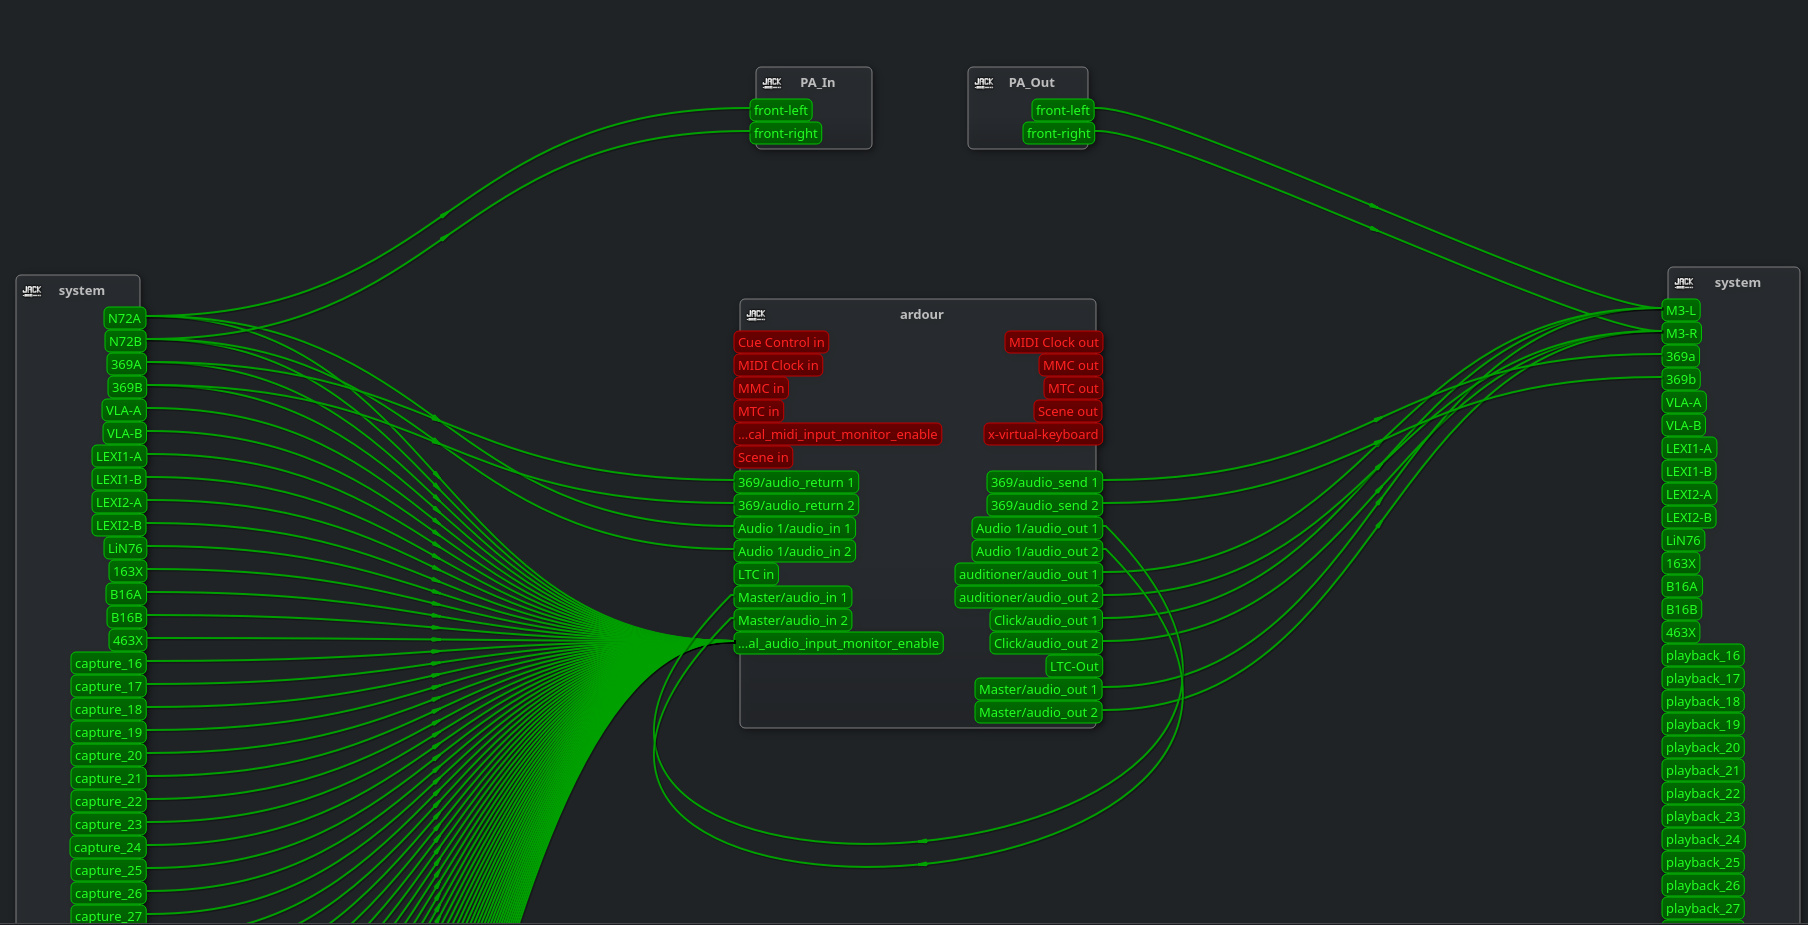Select the 369/audio_send 2 port
The height and width of the screenshot is (925, 1808).
[1044, 506]
